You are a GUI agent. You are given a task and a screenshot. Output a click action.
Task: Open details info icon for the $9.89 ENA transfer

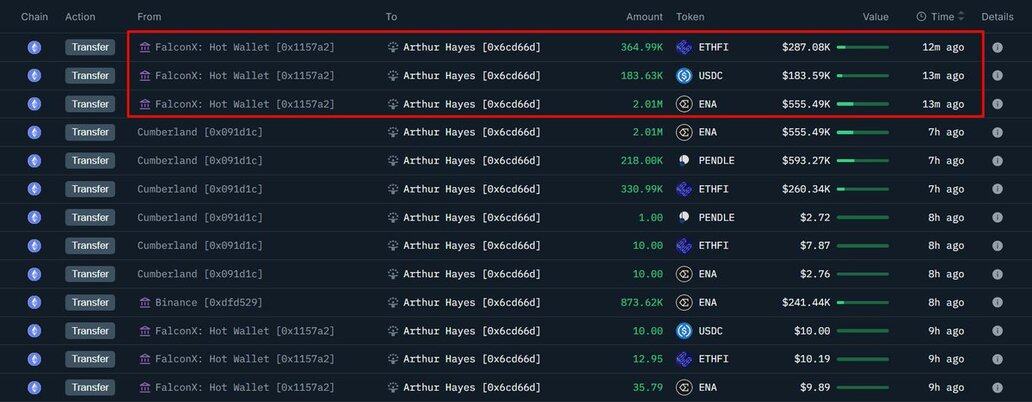(997, 388)
